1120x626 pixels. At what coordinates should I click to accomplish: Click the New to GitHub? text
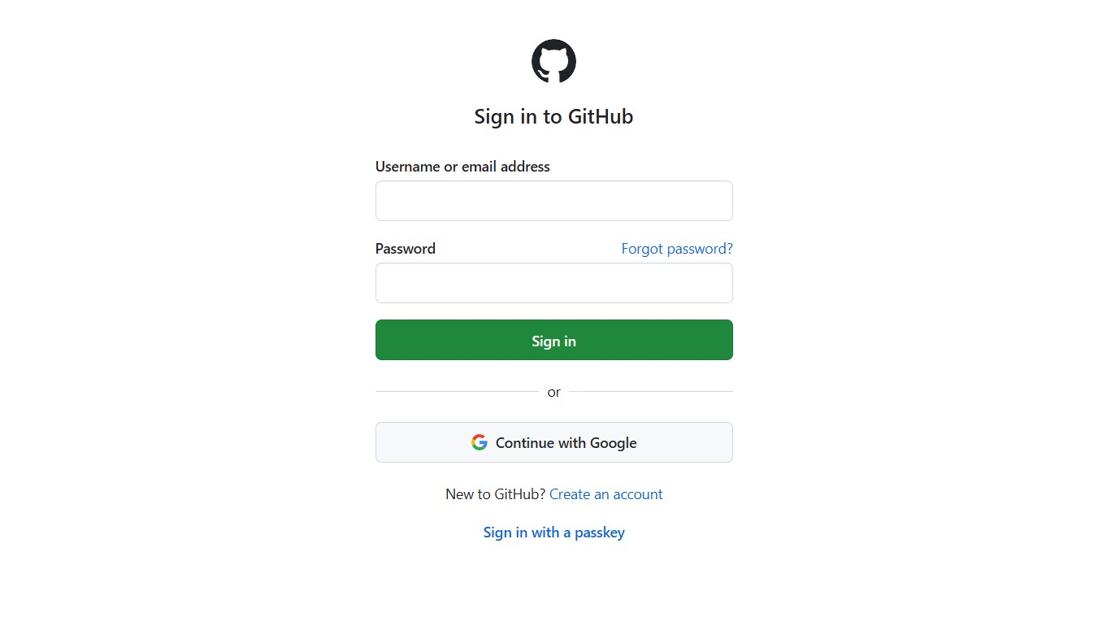click(x=495, y=494)
